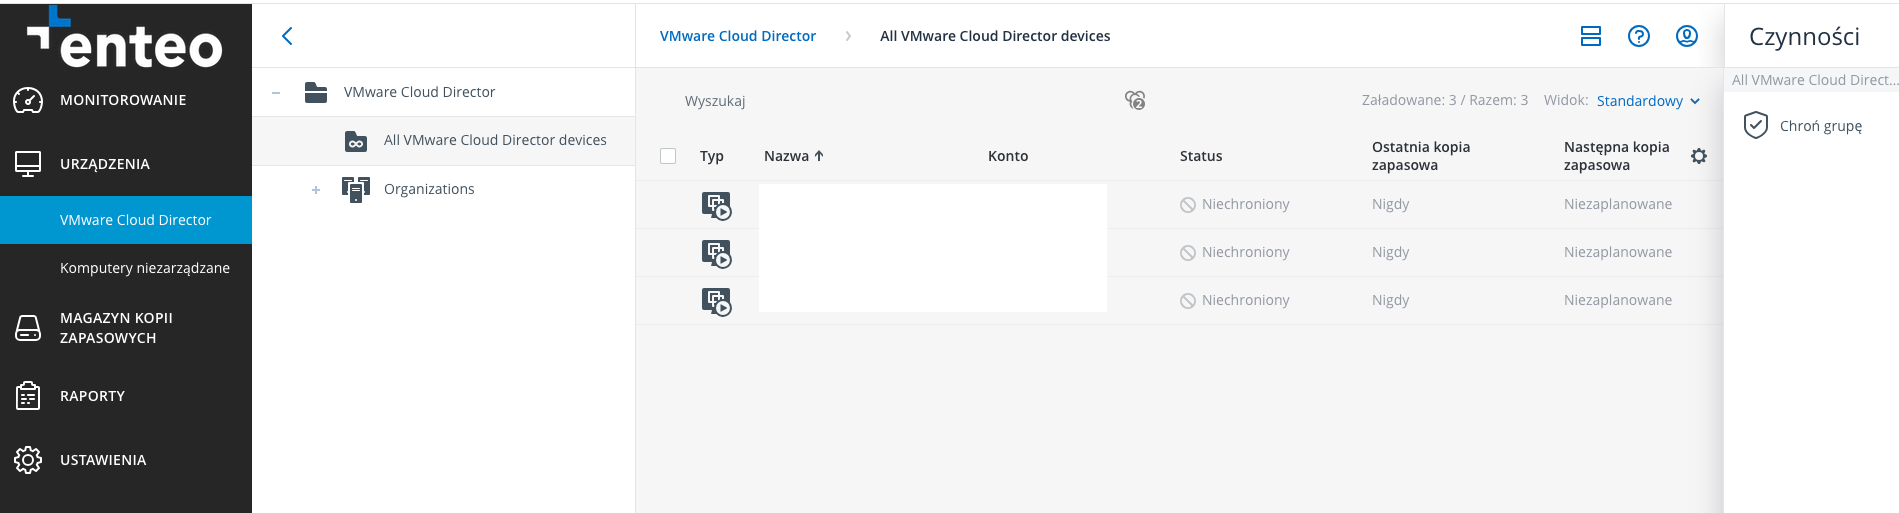Click the Raporty clipboard icon

coord(28,396)
